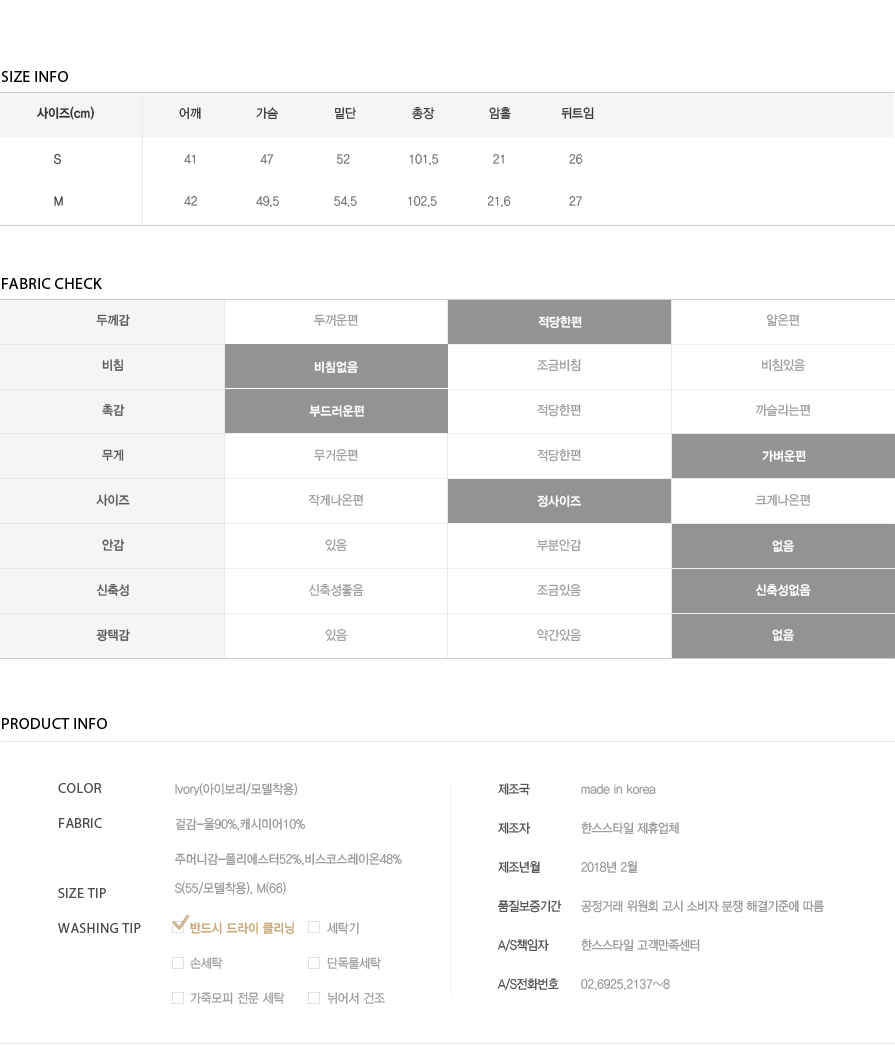Click the 겉감-울90%,캐시미어10% fabric text
The height and width of the screenshot is (1050, 895).
[x=240, y=824]
